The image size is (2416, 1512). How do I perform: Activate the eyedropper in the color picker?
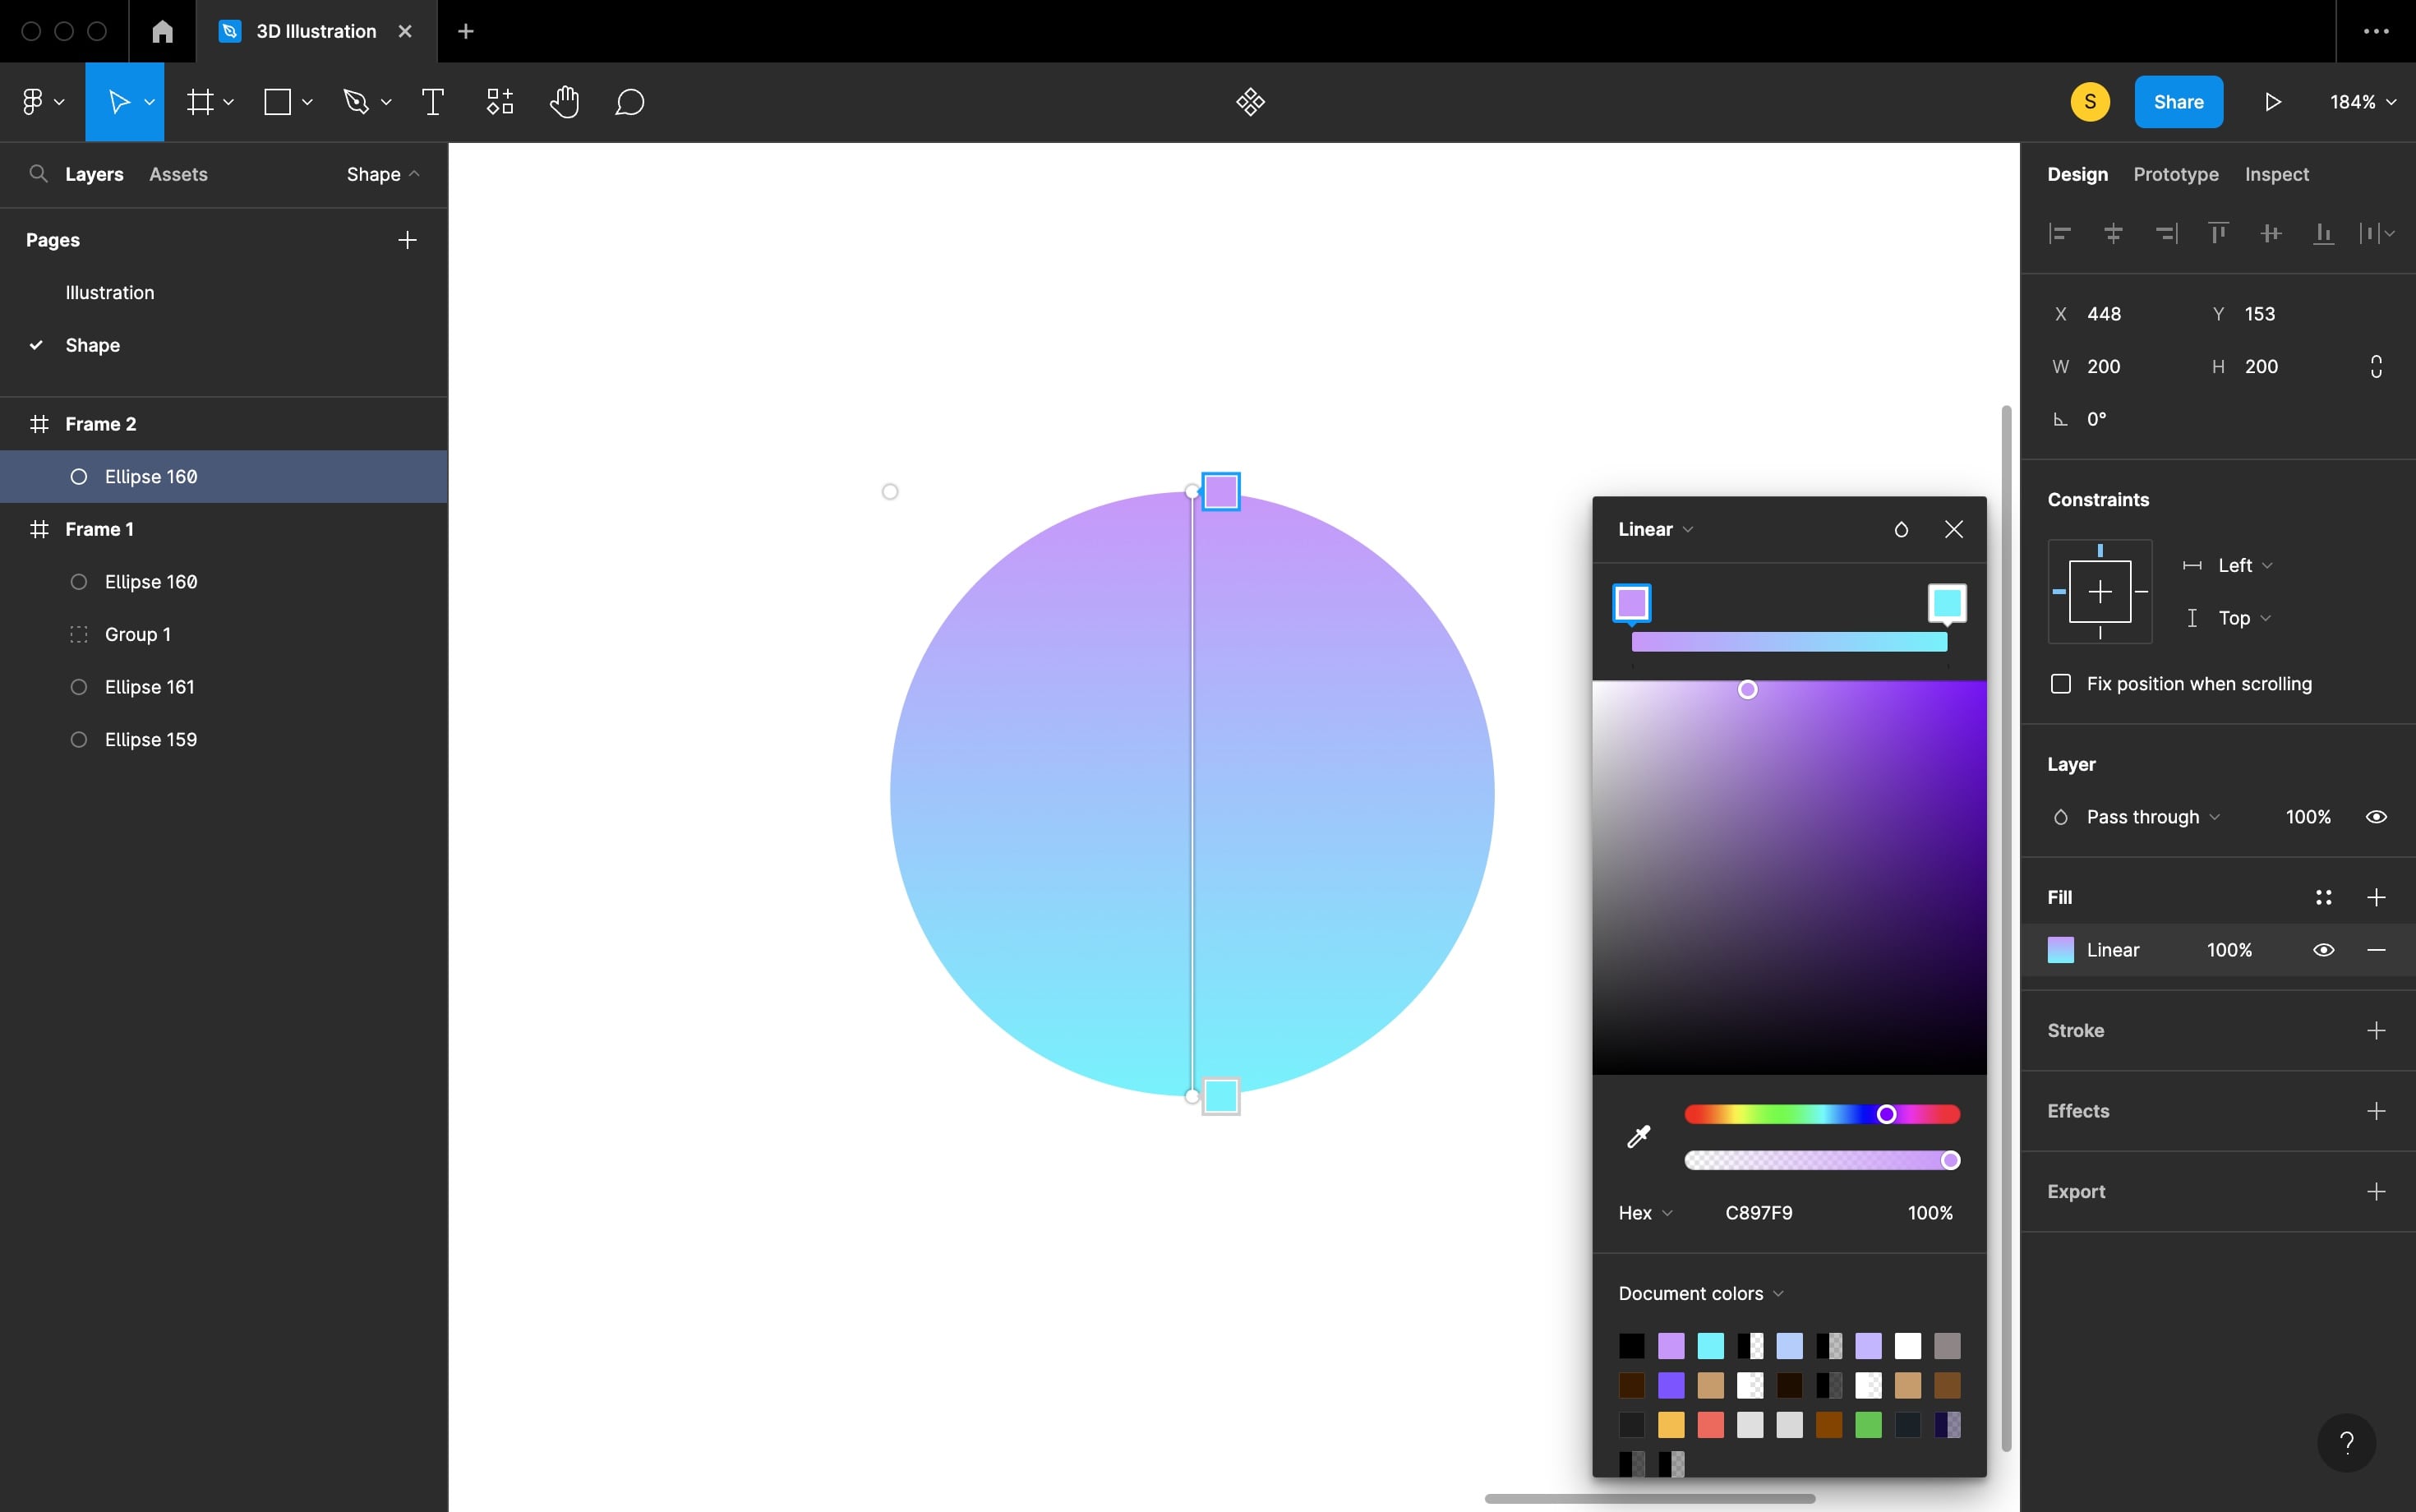(x=1637, y=1137)
